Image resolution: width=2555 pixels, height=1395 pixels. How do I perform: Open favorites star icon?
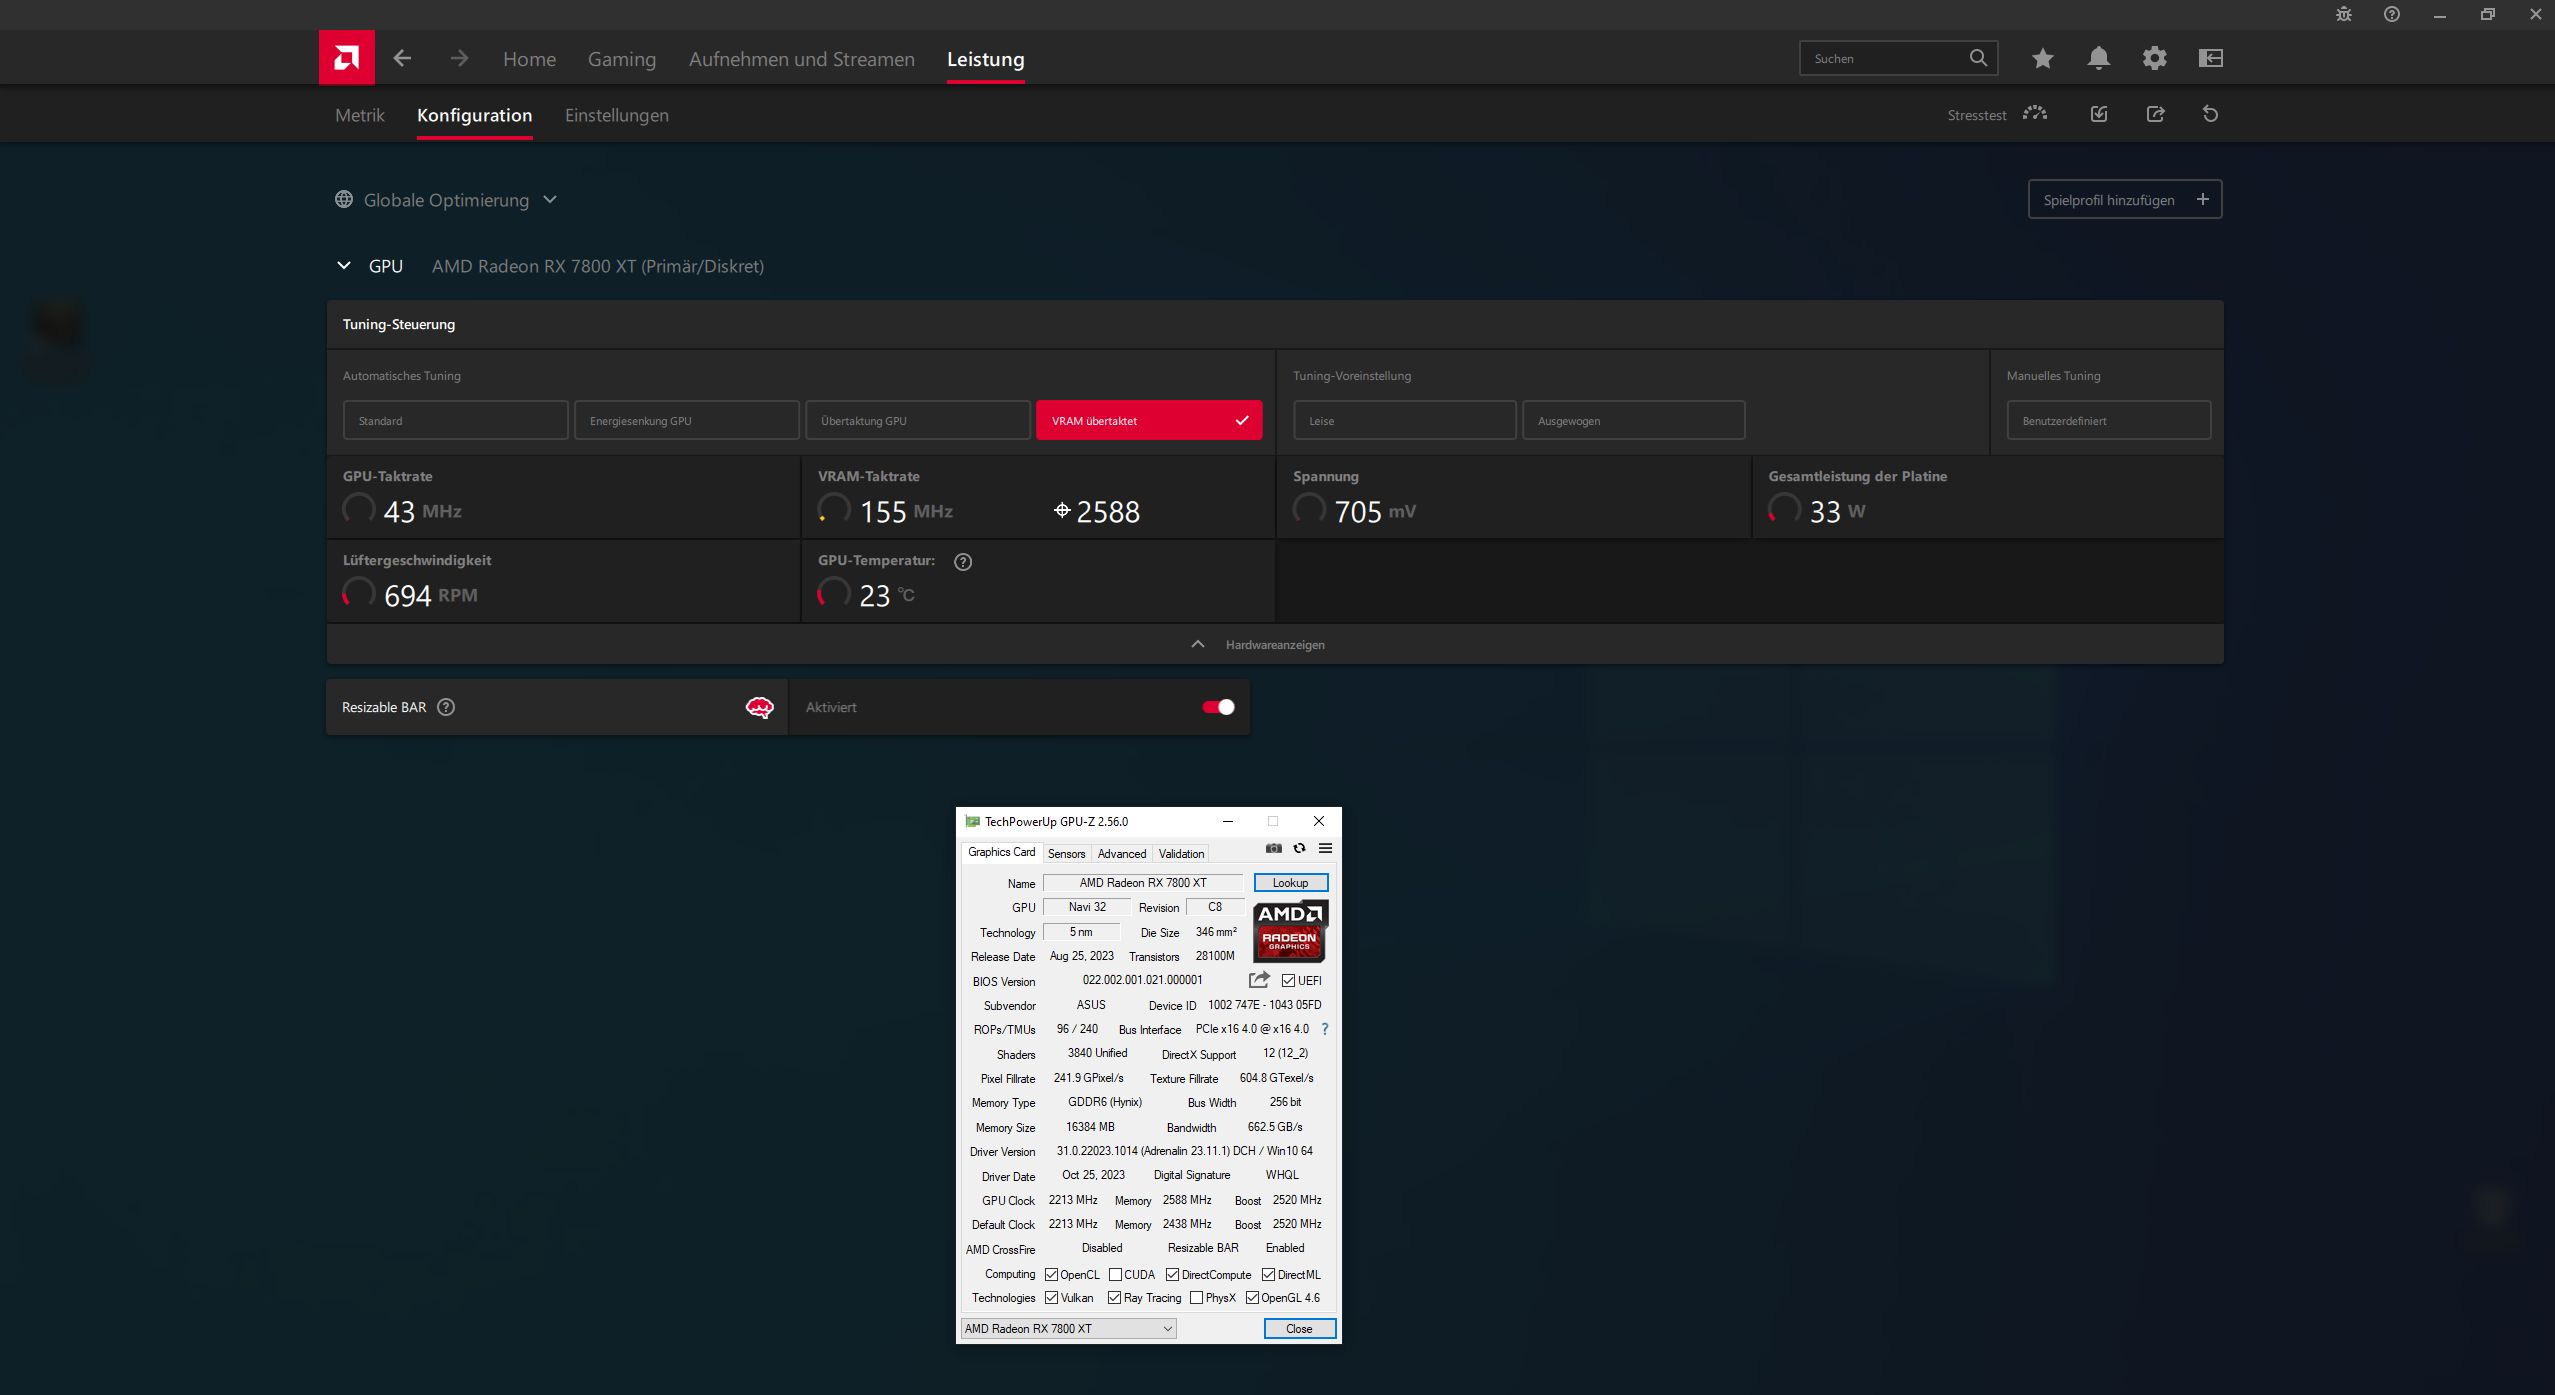click(2042, 58)
